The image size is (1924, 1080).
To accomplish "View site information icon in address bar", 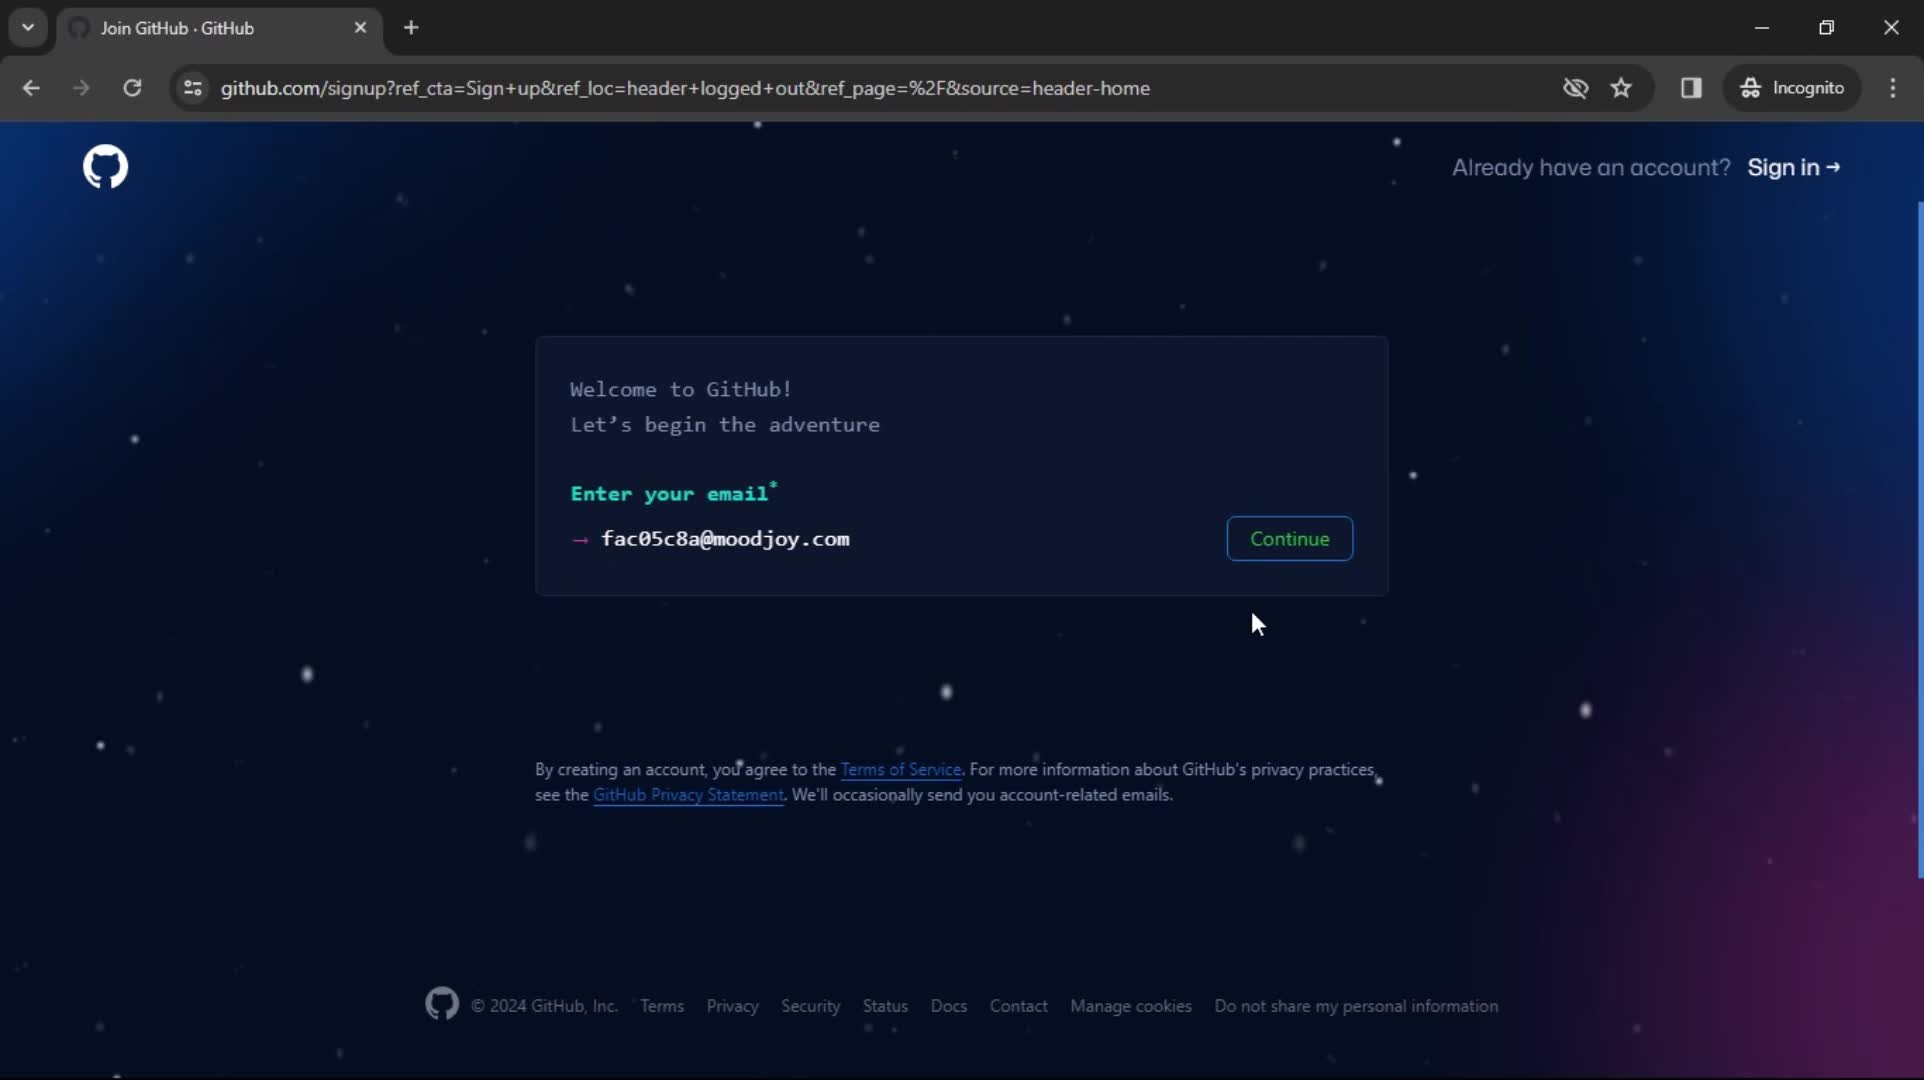I will point(193,88).
